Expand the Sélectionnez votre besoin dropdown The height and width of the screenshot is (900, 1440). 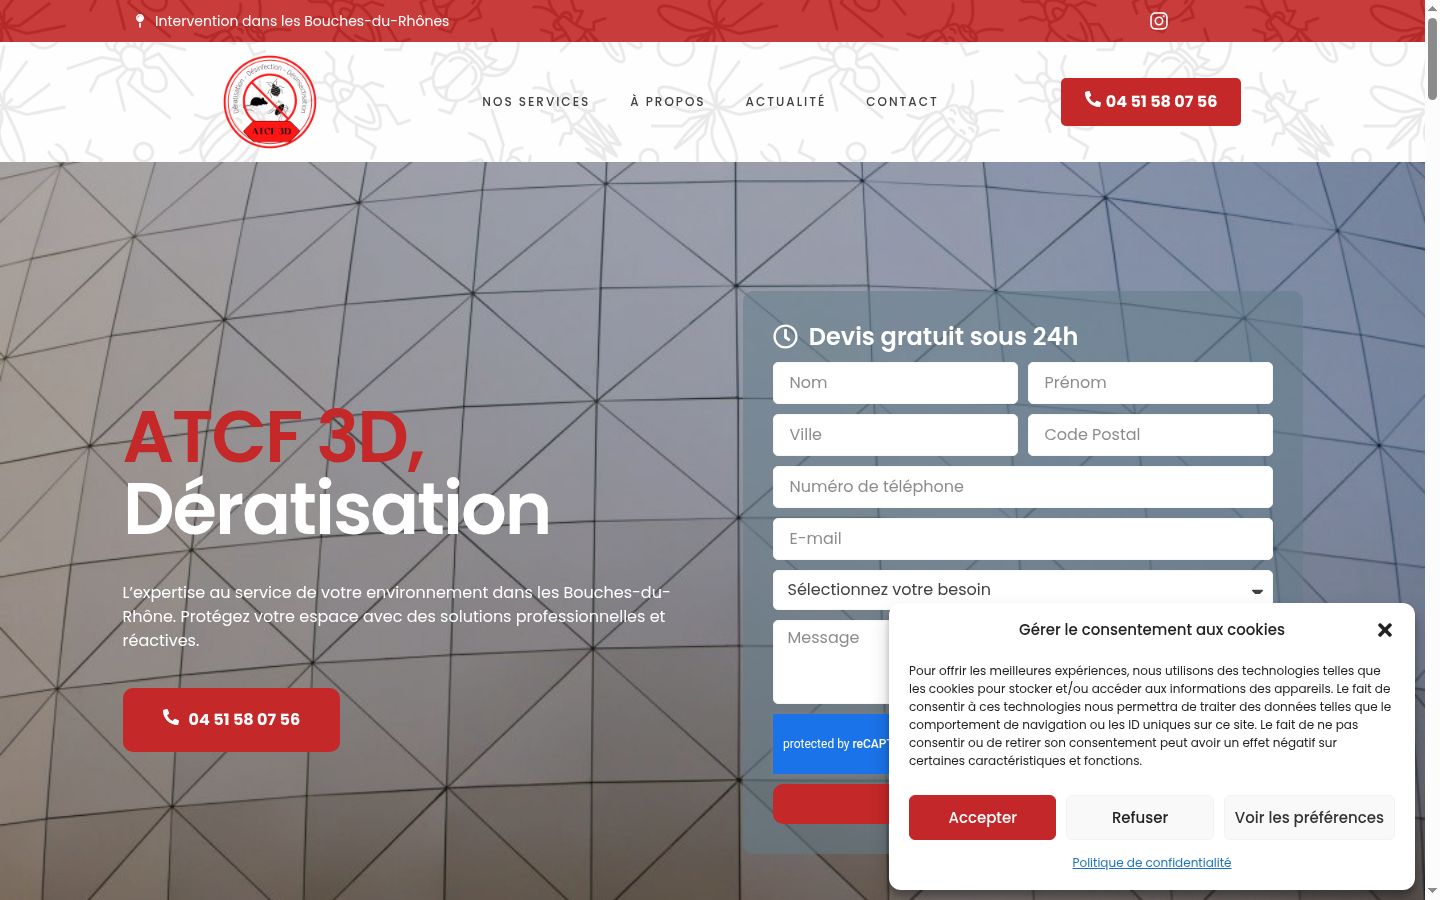pos(1023,590)
